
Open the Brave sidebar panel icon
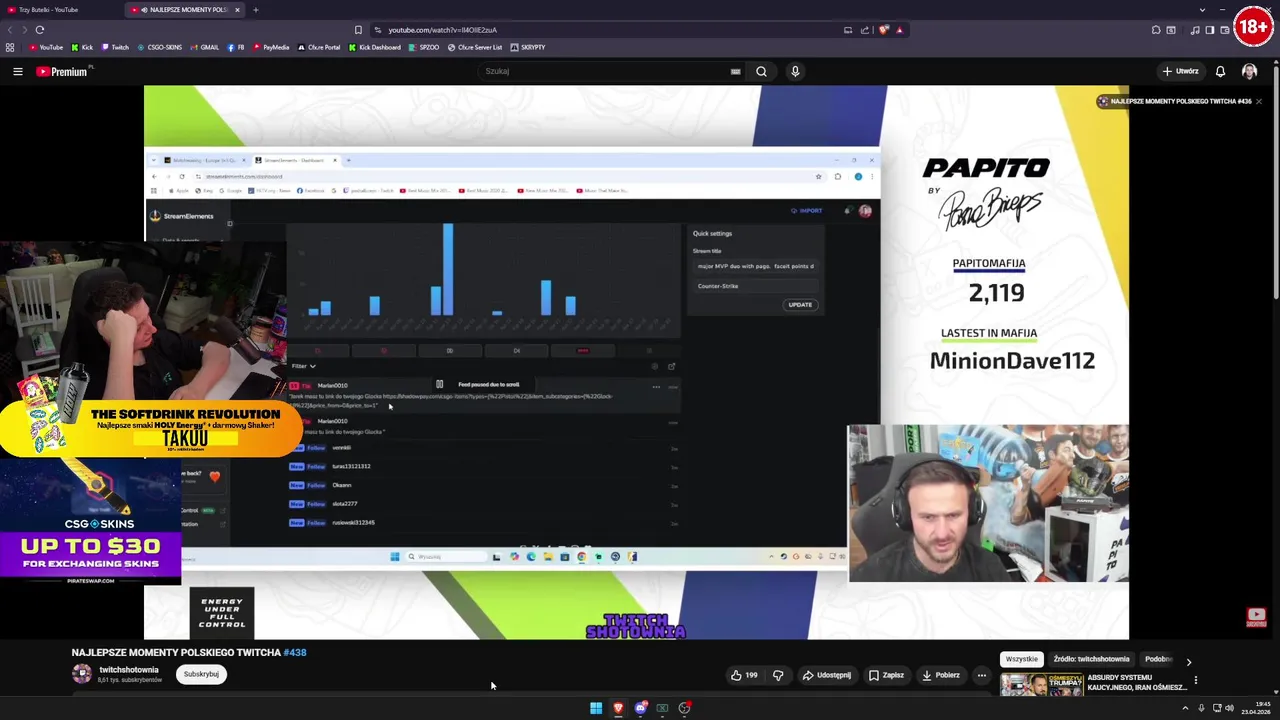(x=1209, y=30)
